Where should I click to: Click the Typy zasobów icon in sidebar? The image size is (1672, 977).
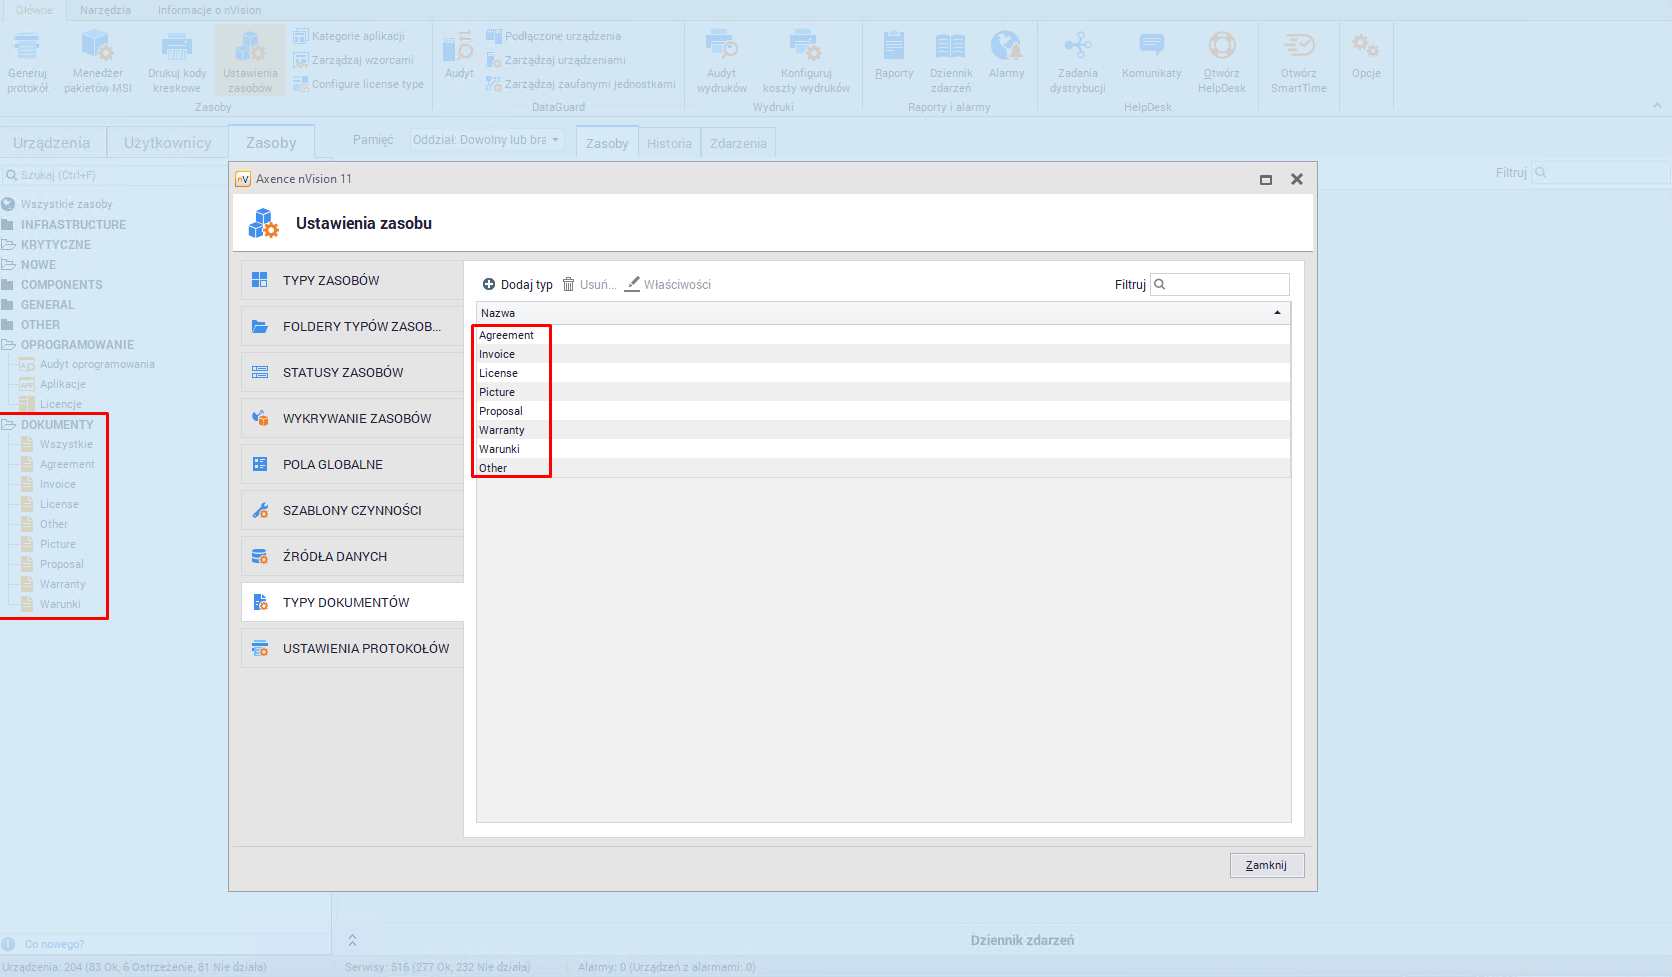[260, 280]
